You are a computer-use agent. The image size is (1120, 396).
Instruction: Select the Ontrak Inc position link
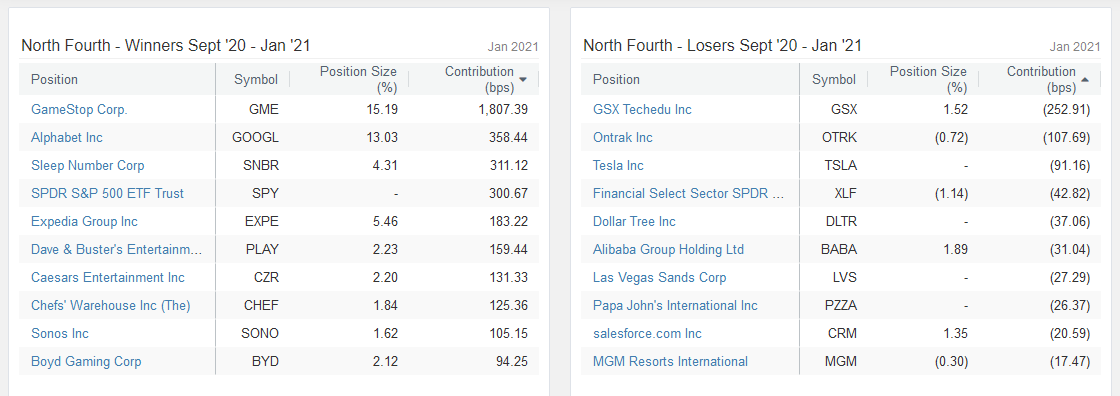click(623, 137)
